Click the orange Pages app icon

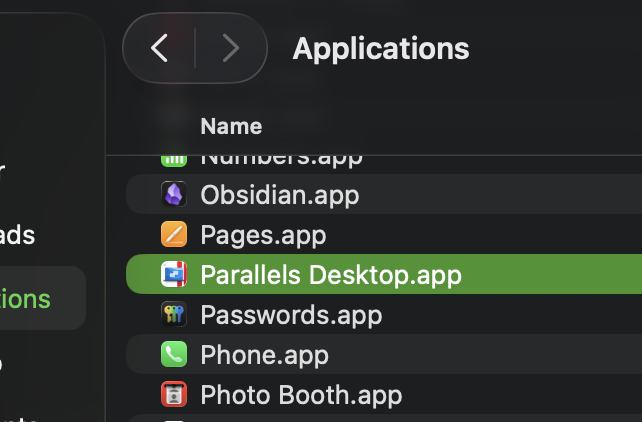point(174,234)
